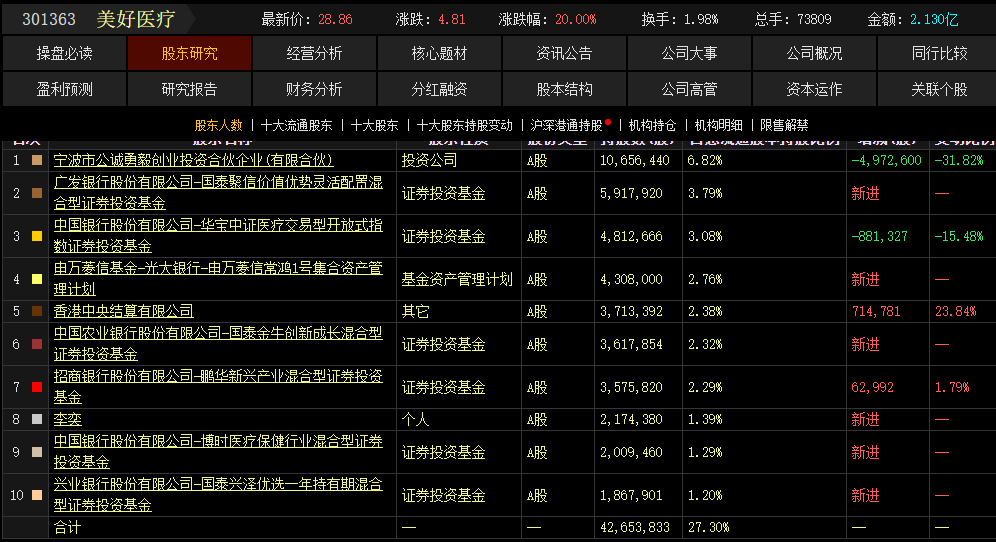This screenshot has height=542, width=996.
Task: Open the 公司大事 tab
Action: click(x=689, y=53)
